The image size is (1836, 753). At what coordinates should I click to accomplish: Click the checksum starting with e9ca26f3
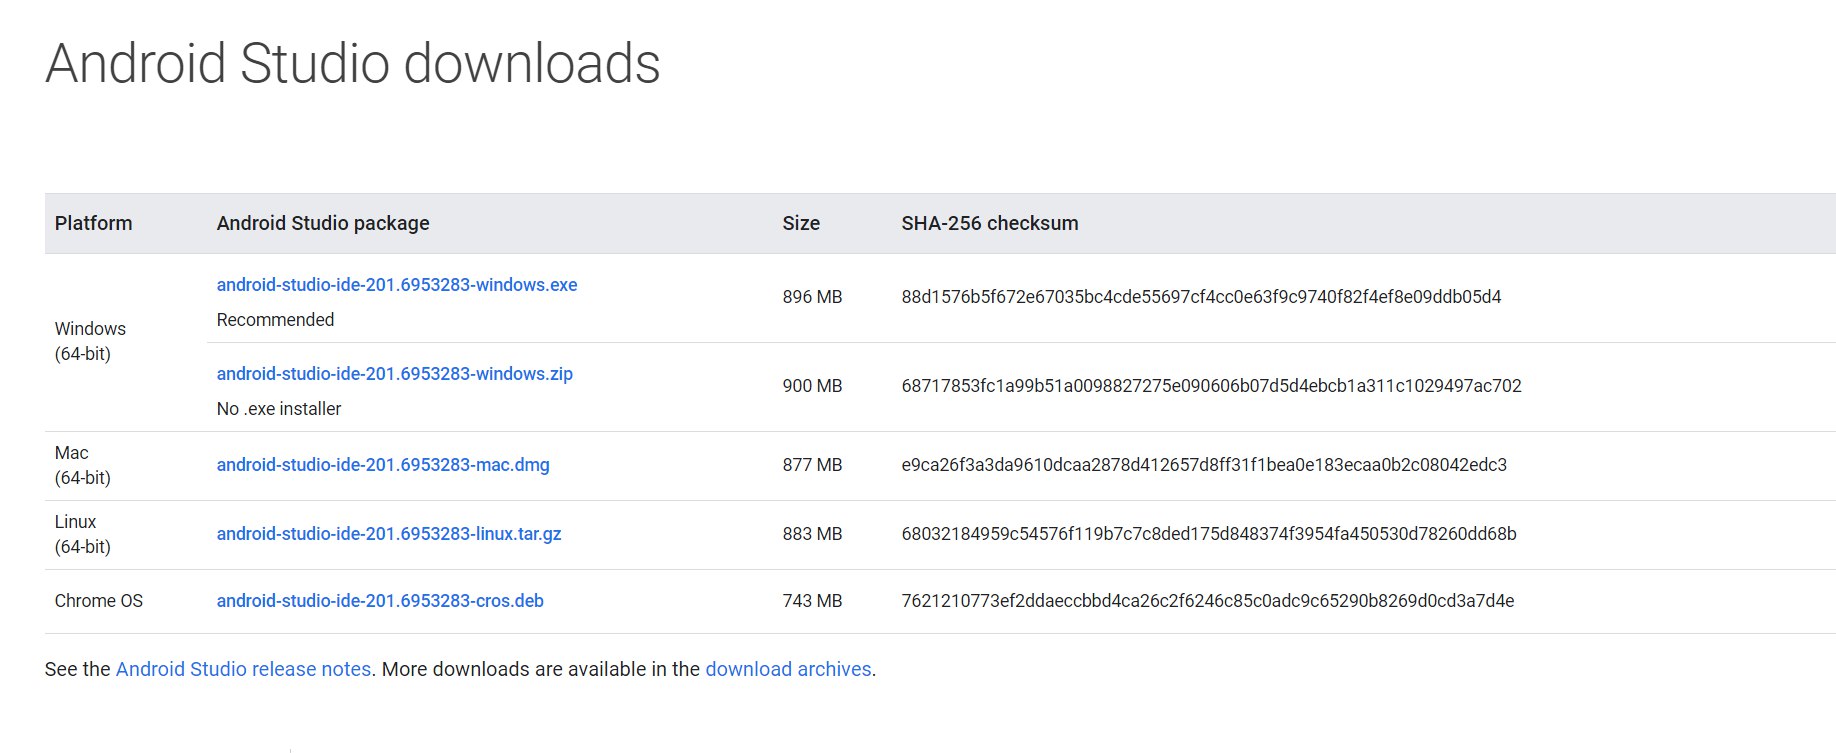(1204, 465)
